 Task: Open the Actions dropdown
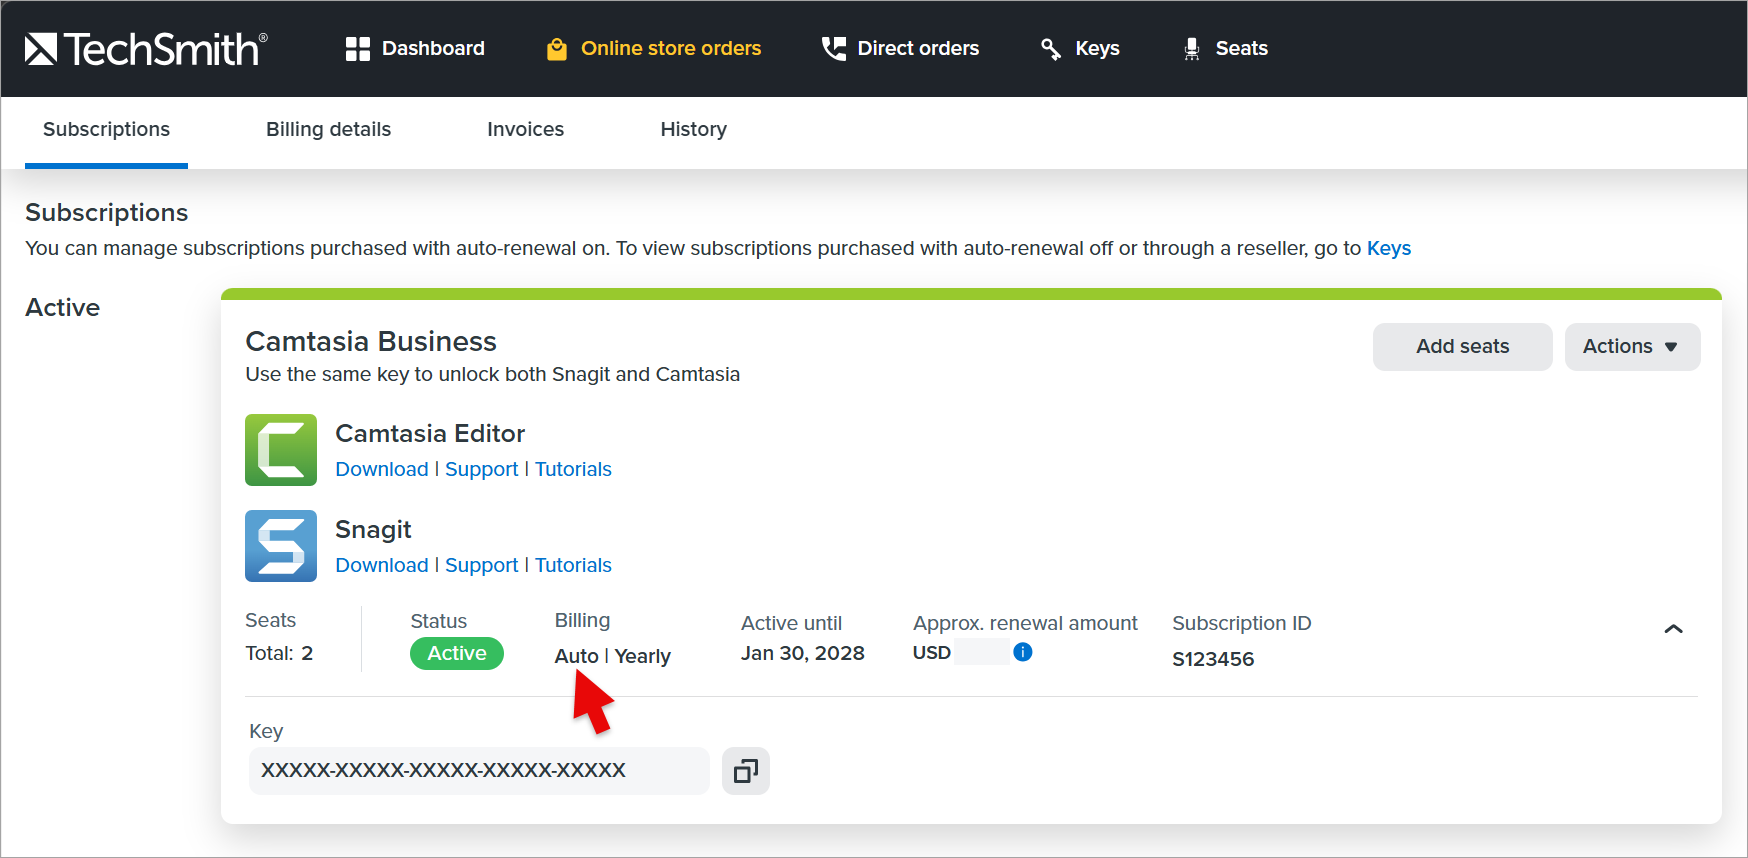pyautogui.click(x=1632, y=347)
